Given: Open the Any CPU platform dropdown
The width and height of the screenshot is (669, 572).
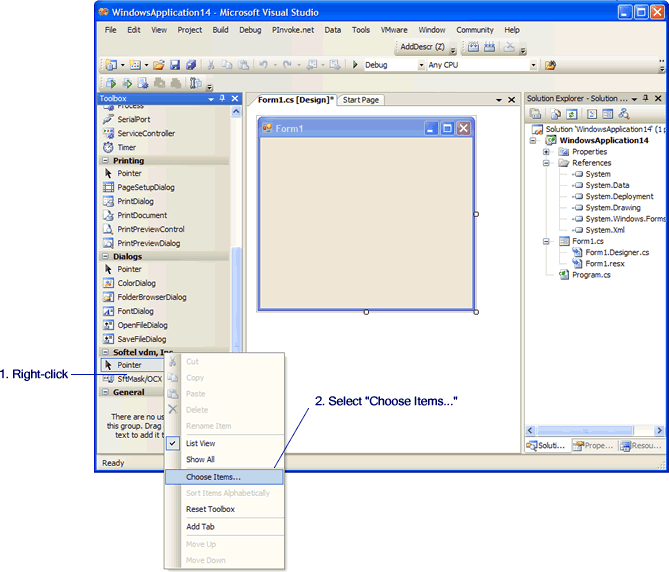Looking at the screenshot, I should 533,65.
